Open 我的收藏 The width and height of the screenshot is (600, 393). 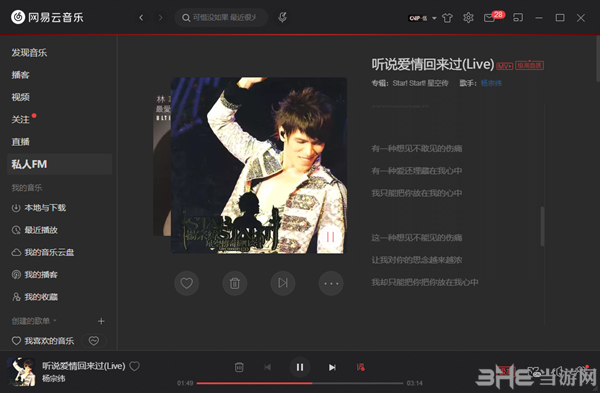coord(34,297)
